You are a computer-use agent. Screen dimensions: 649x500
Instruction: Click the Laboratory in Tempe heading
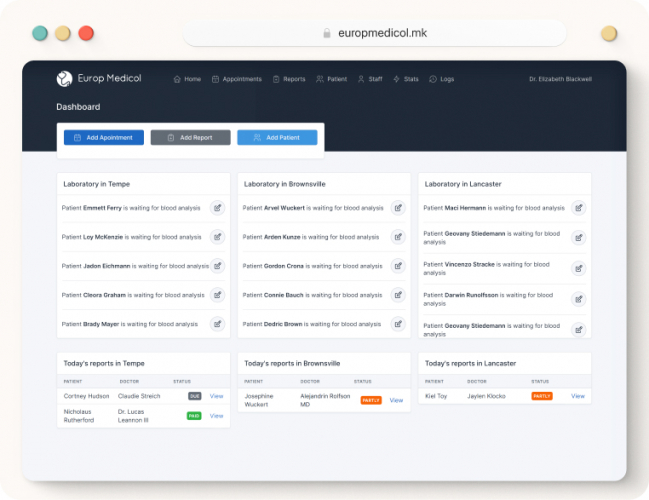point(96,184)
